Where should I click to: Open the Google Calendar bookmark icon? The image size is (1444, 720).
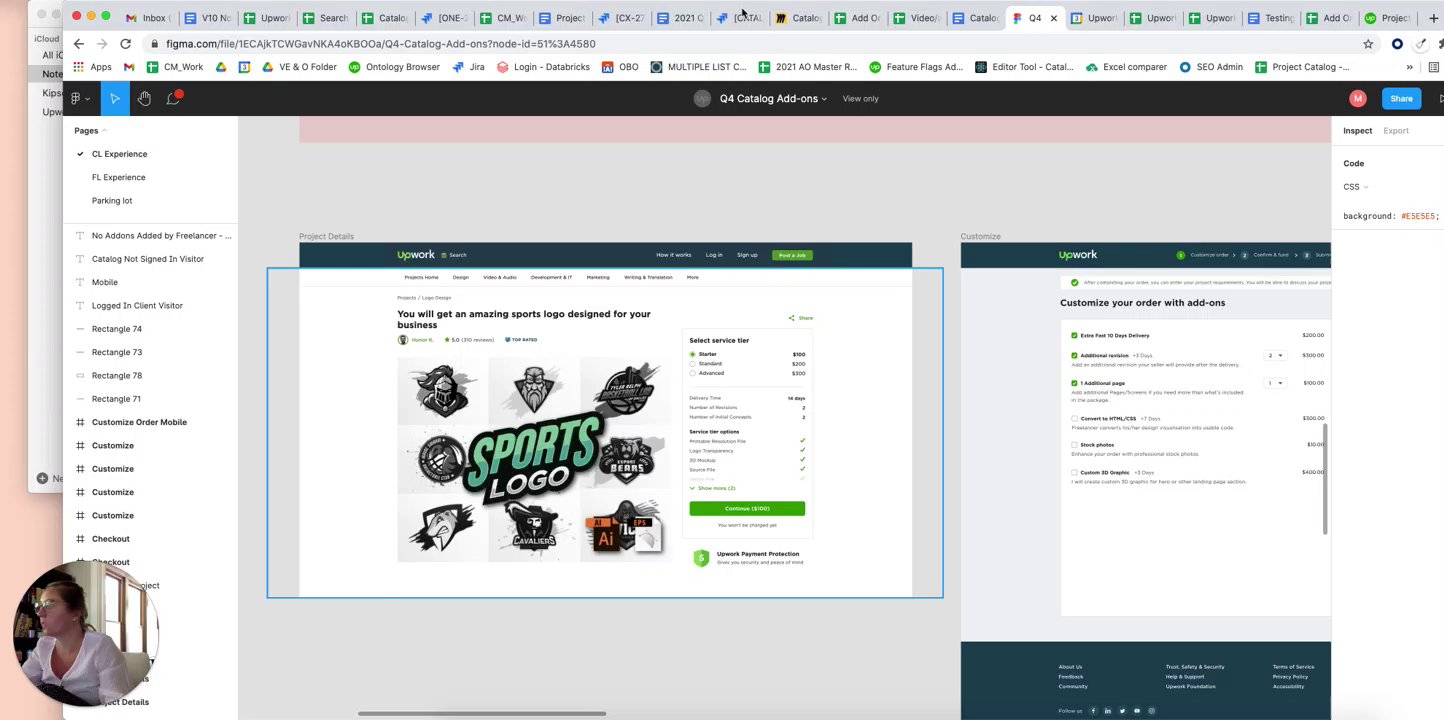243,67
